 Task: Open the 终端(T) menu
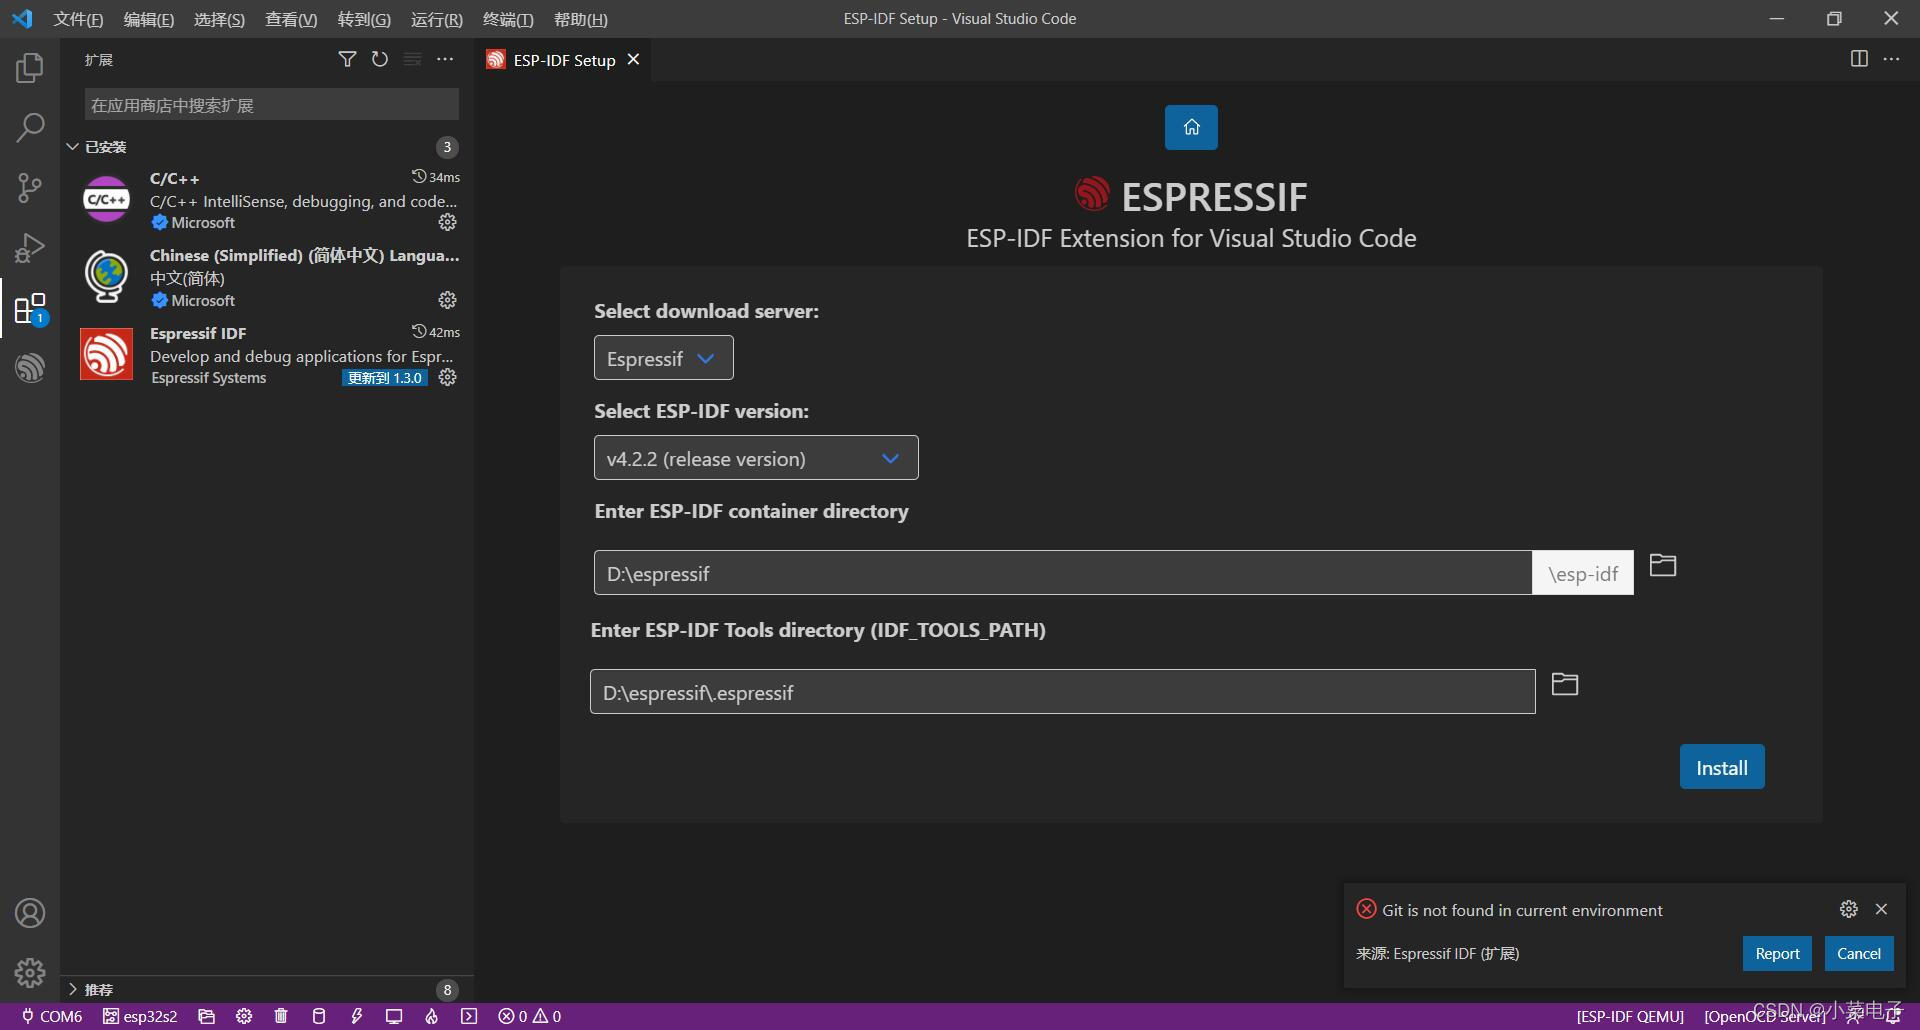(x=508, y=19)
